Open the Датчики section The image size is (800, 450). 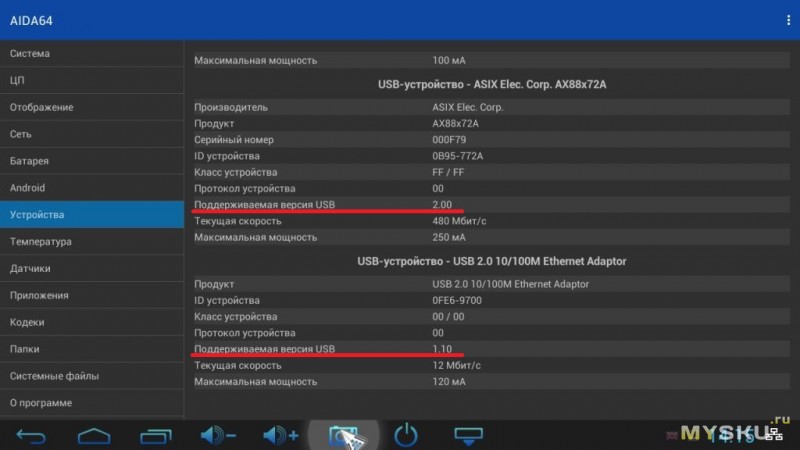click(92, 268)
